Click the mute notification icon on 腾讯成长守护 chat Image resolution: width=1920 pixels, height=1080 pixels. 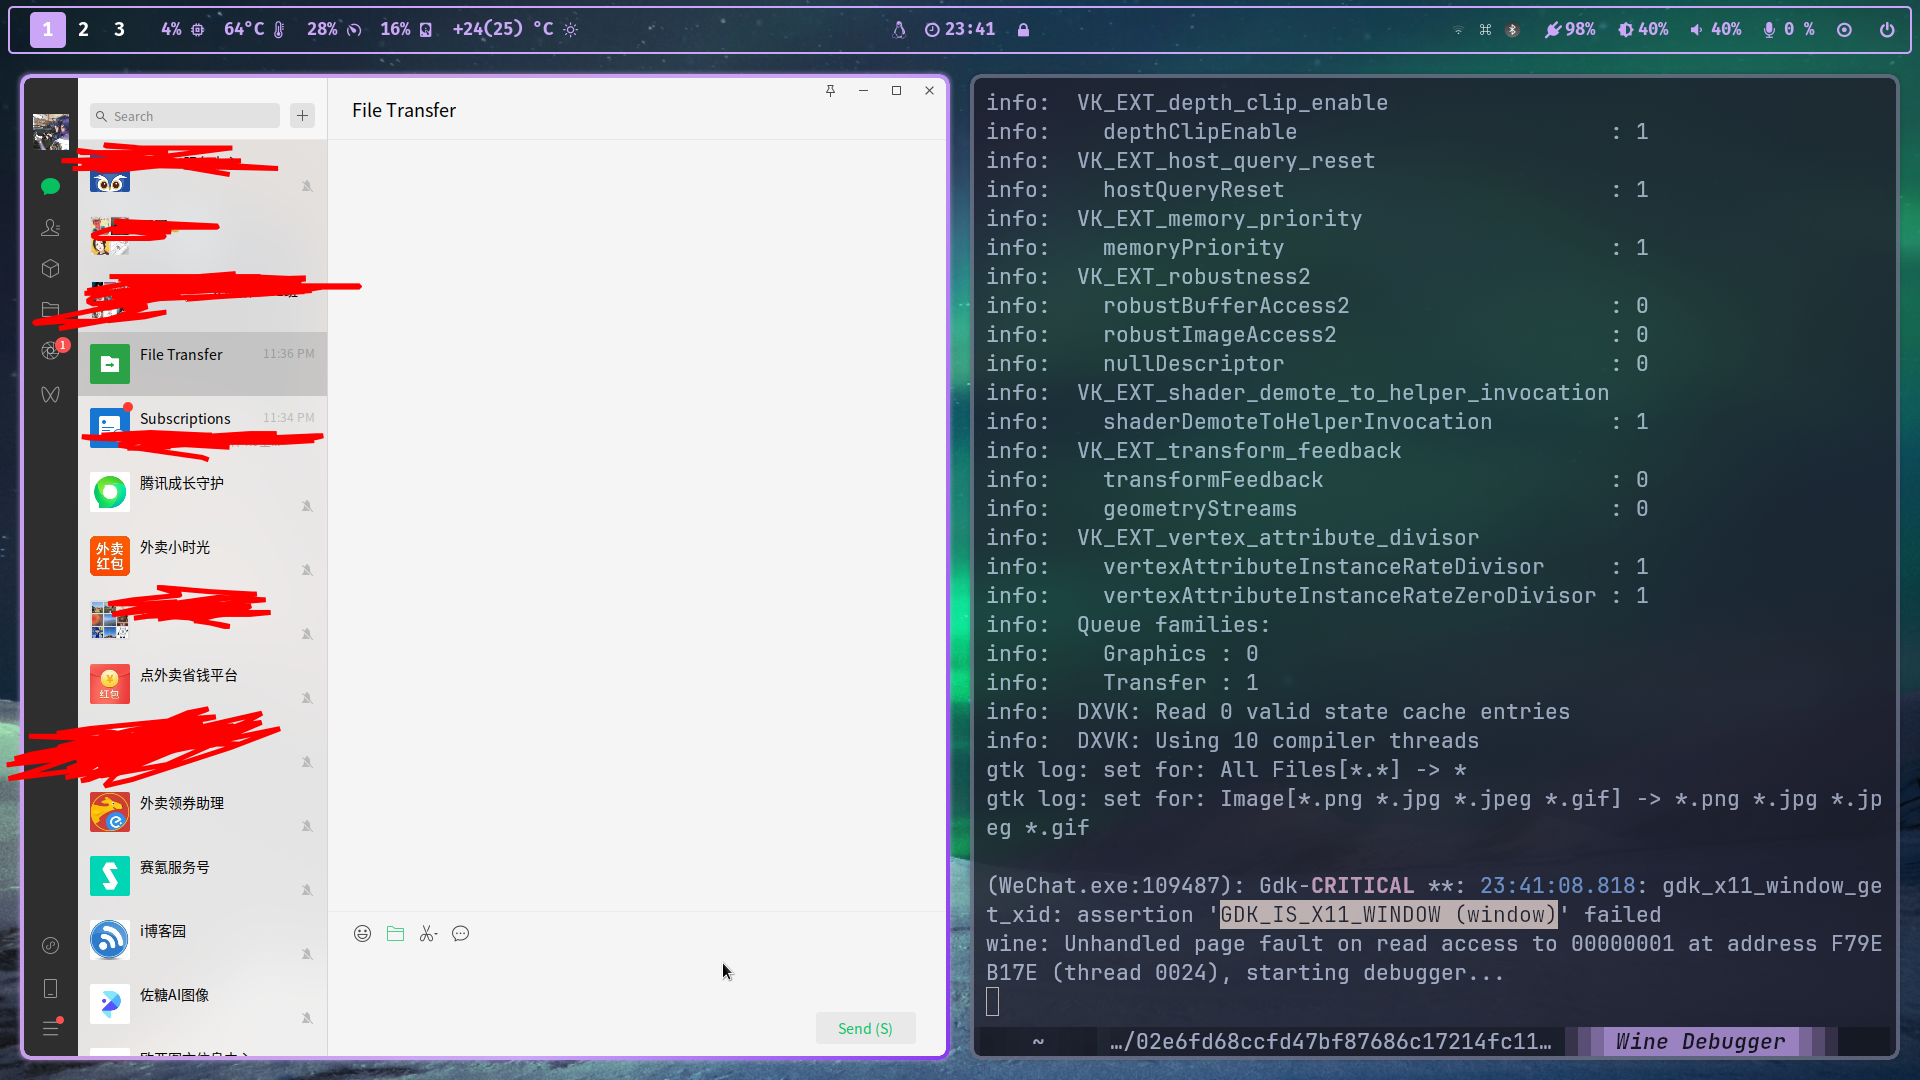[307, 505]
